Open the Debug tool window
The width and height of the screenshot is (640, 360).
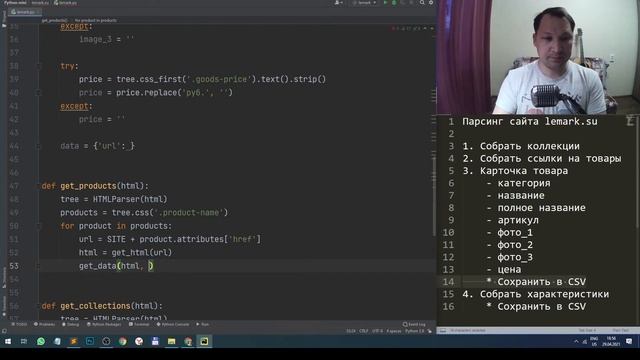[x=70, y=324]
